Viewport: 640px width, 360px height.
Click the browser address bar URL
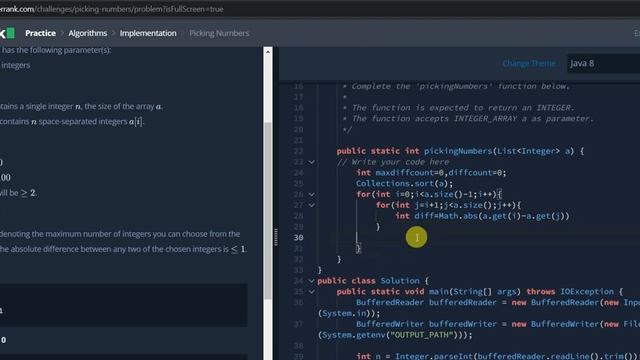tap(112, 9)
